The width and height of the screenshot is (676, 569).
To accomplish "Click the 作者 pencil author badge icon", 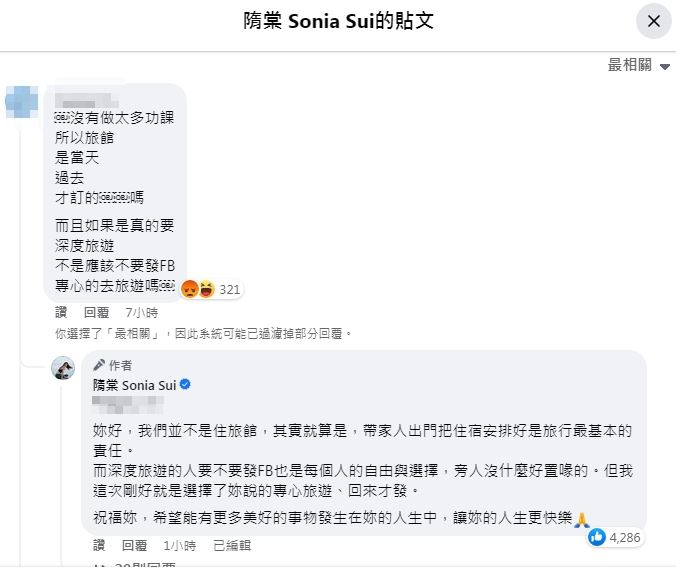I will point(99,365).
